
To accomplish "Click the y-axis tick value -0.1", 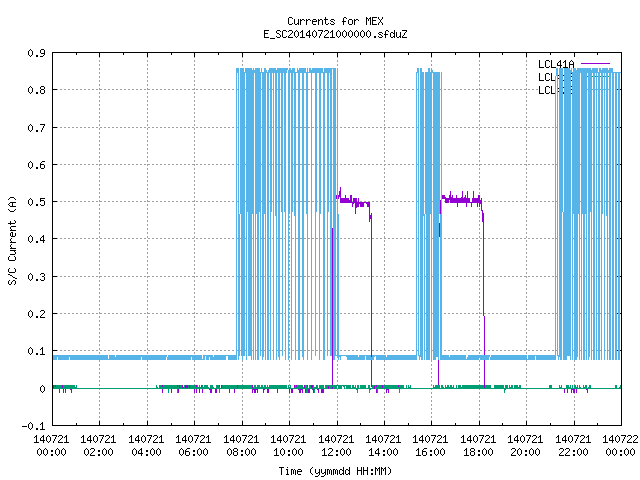I will [x=34, y=426].
